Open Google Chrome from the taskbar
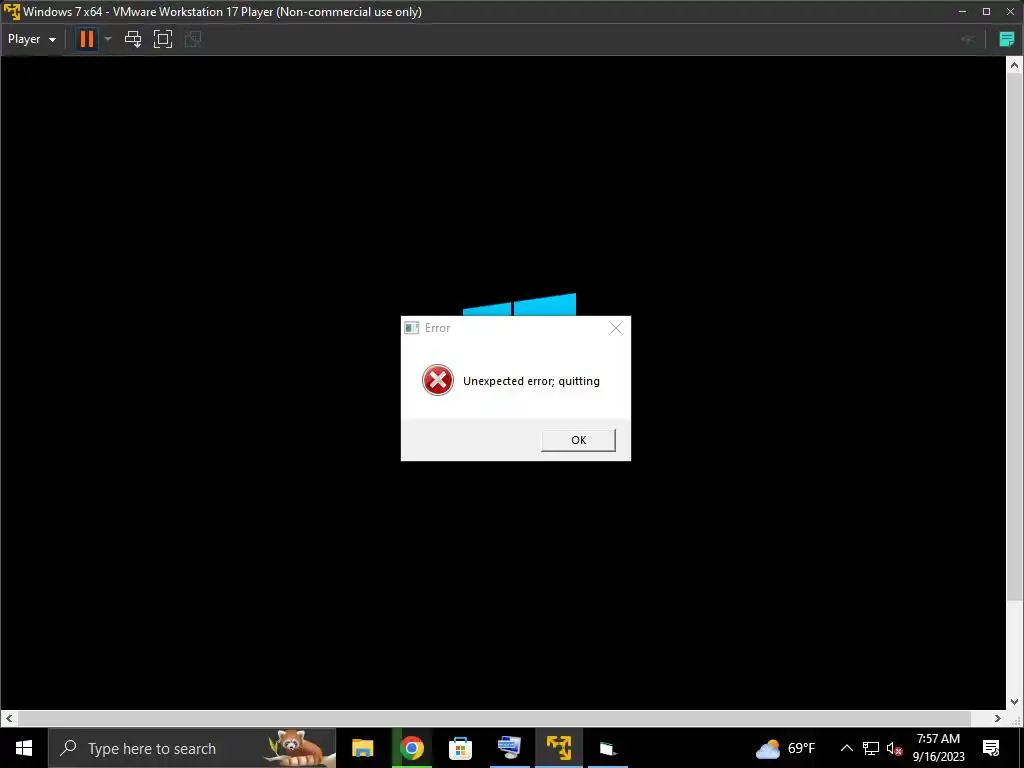 [412, 748]
